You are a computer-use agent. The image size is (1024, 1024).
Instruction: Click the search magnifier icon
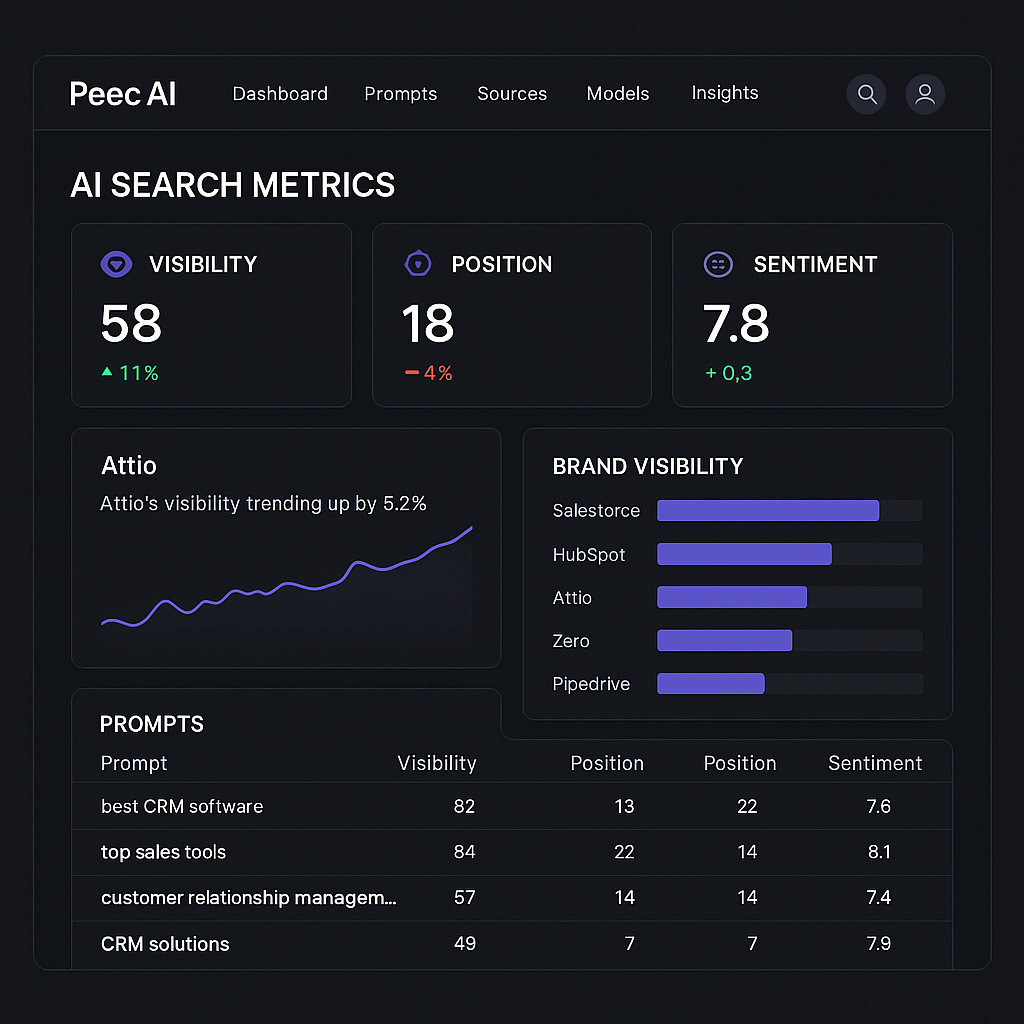866,95
